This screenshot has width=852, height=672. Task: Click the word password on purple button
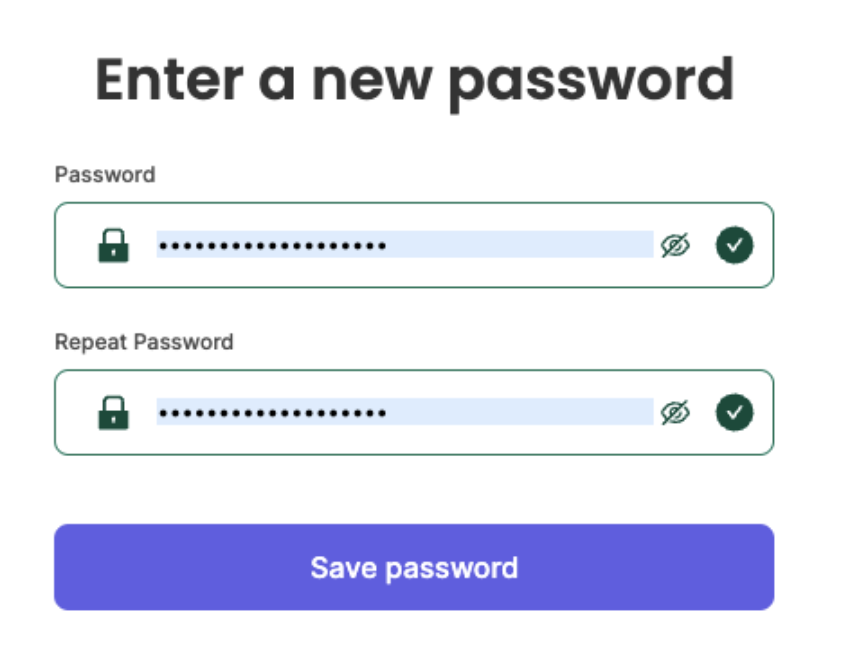tap(452, 569)
